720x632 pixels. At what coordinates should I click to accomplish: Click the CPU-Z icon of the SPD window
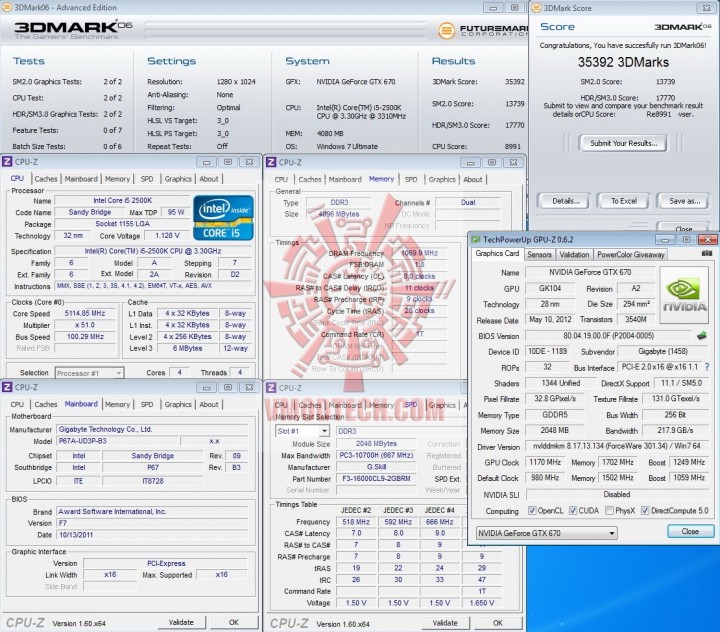click(x=271, y=387)
